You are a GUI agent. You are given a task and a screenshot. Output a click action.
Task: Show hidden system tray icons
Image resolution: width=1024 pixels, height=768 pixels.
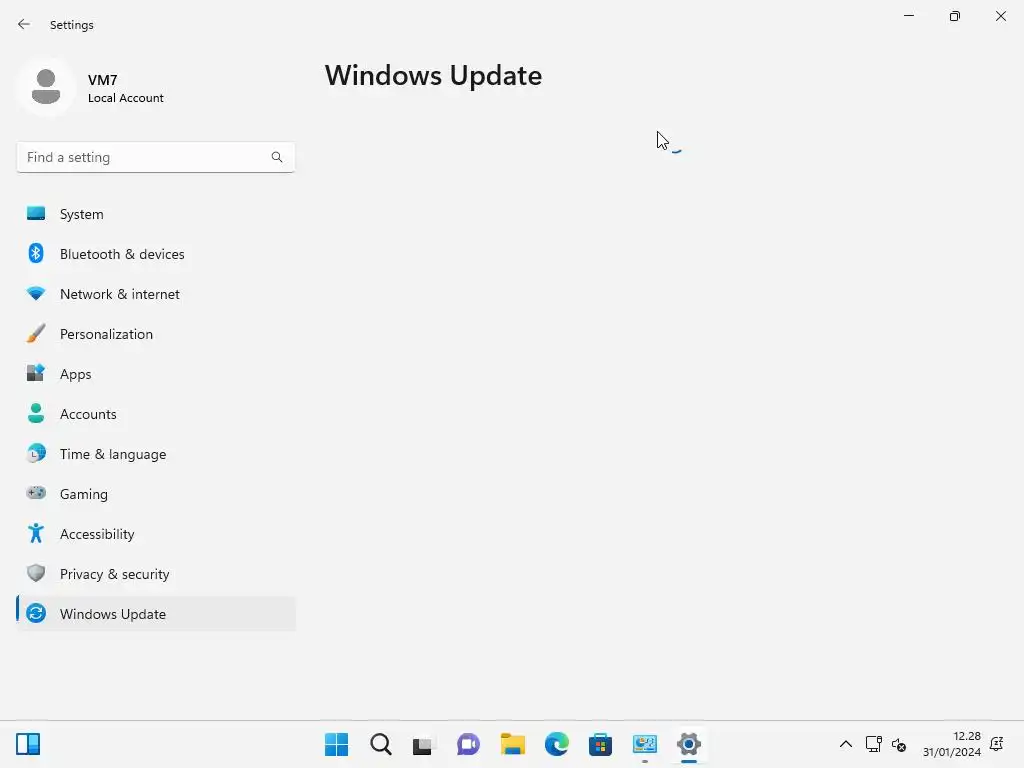[846, 744]
